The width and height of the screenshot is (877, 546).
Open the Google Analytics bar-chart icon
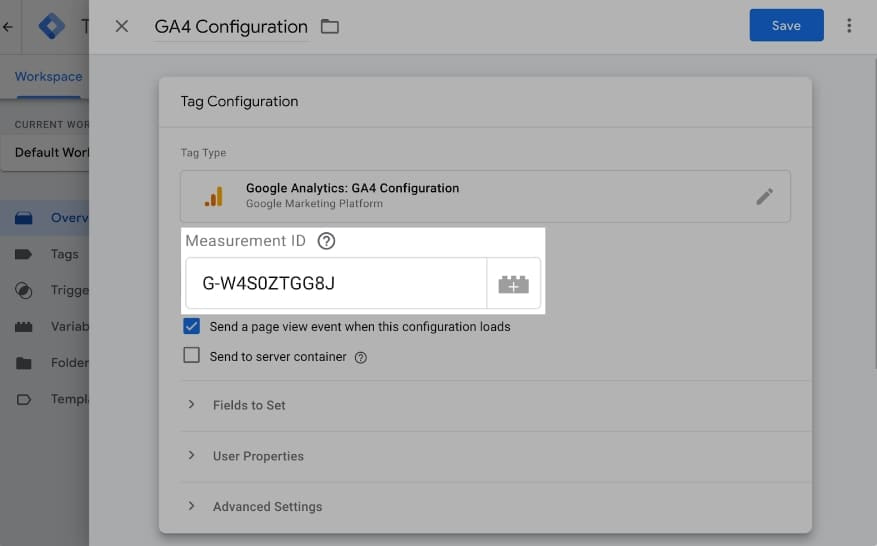pos(214,196)
